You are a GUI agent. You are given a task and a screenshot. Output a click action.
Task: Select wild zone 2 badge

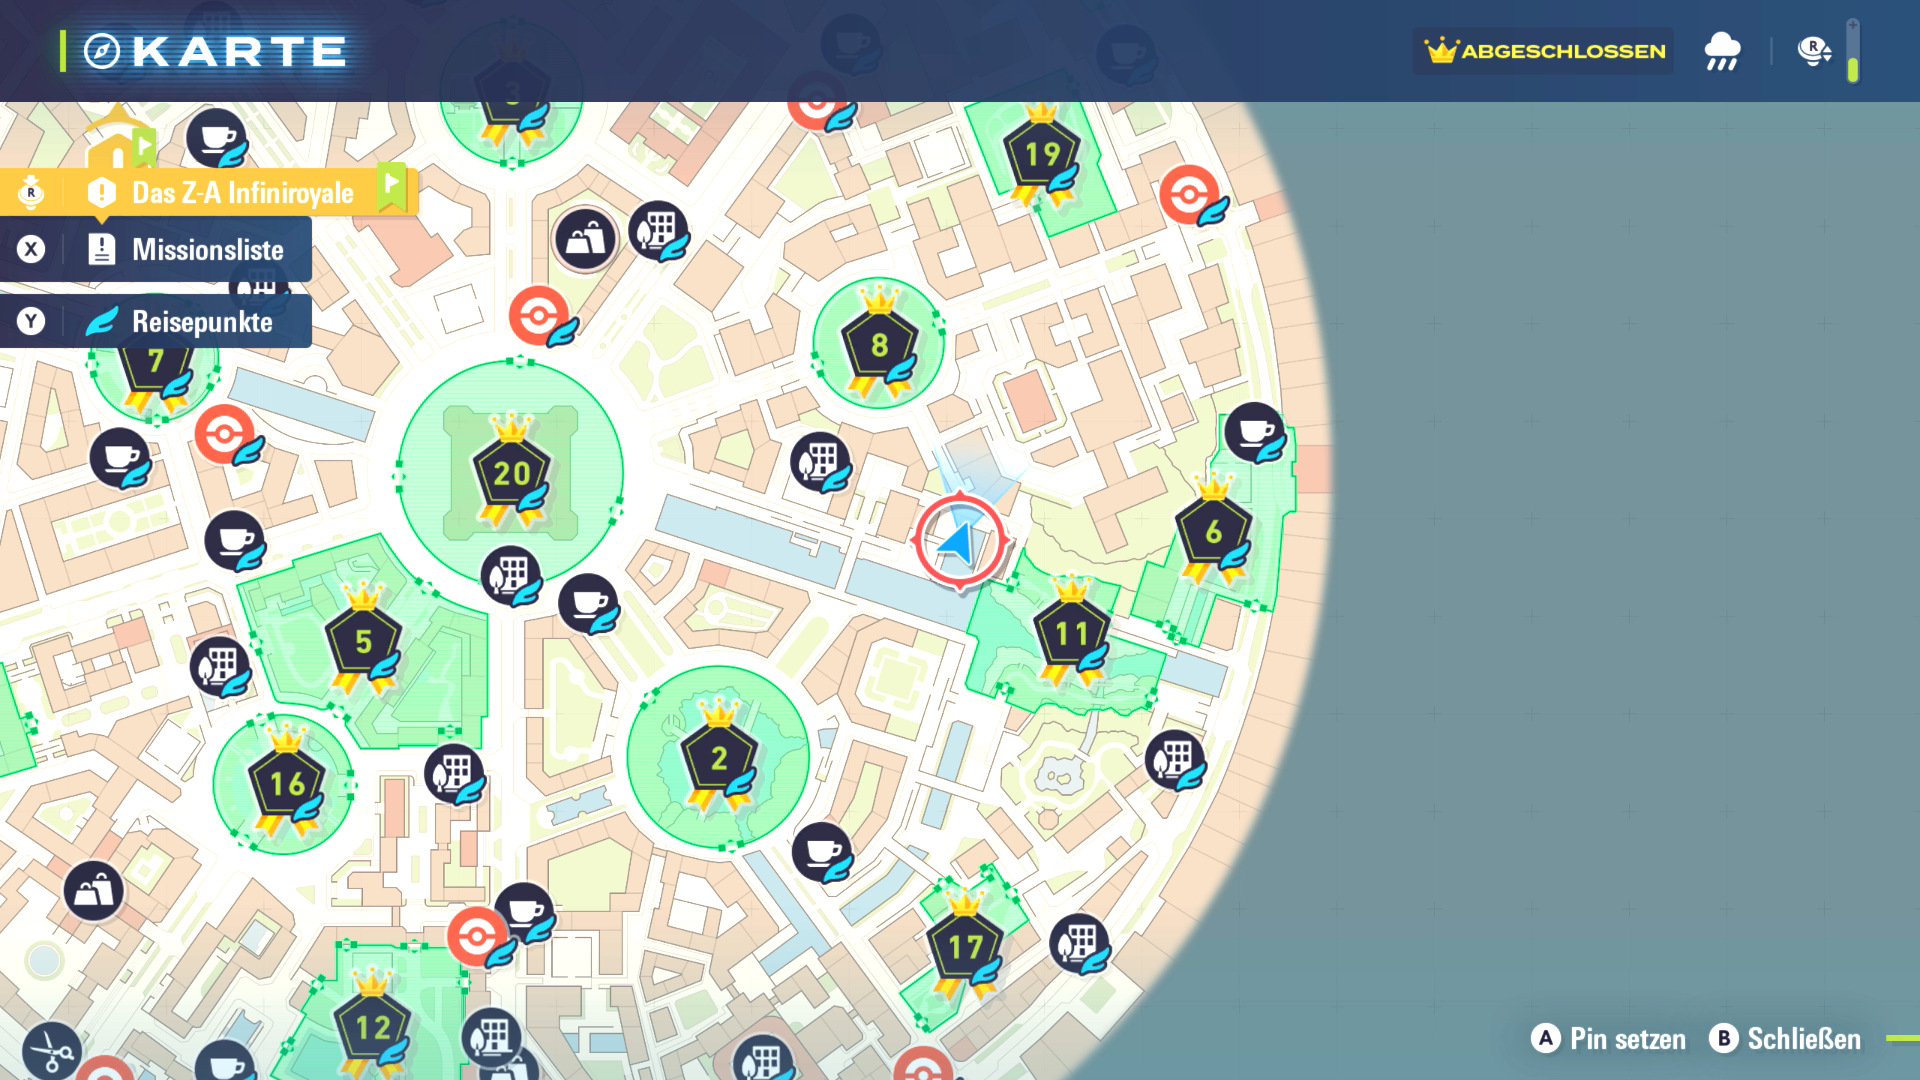pyautogui.click(x=718, y=758)
